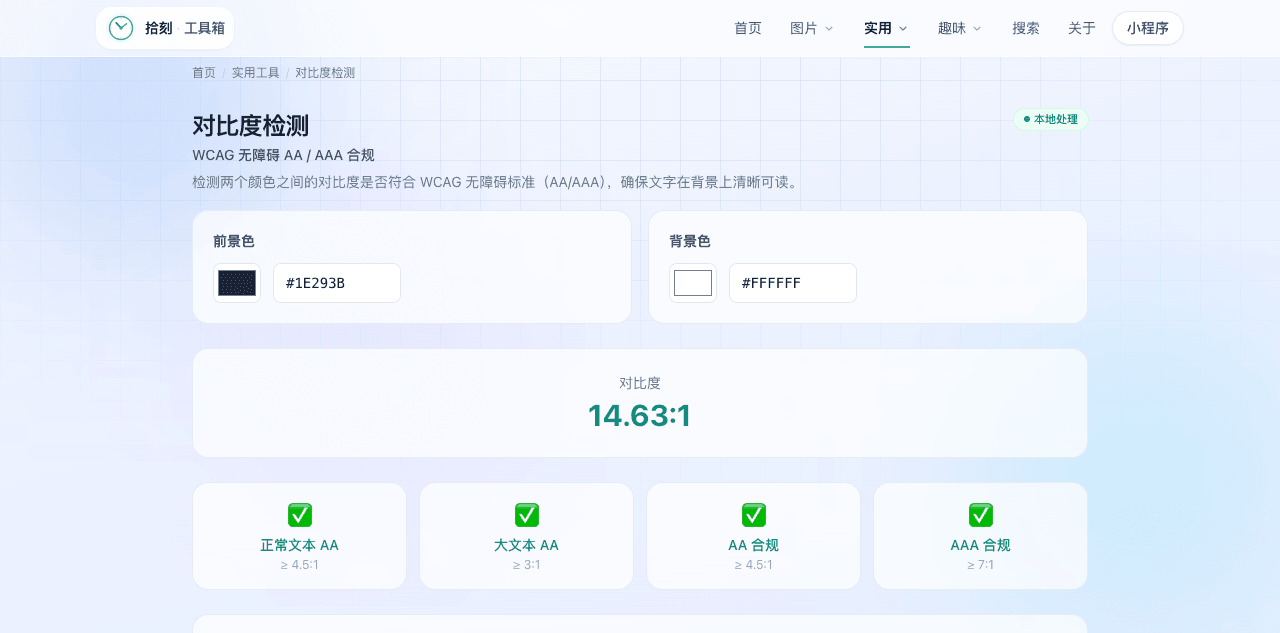
Task: Click the ≥ 7:1 threshold text
Action: pyautogui.click(x=981, y=565)
